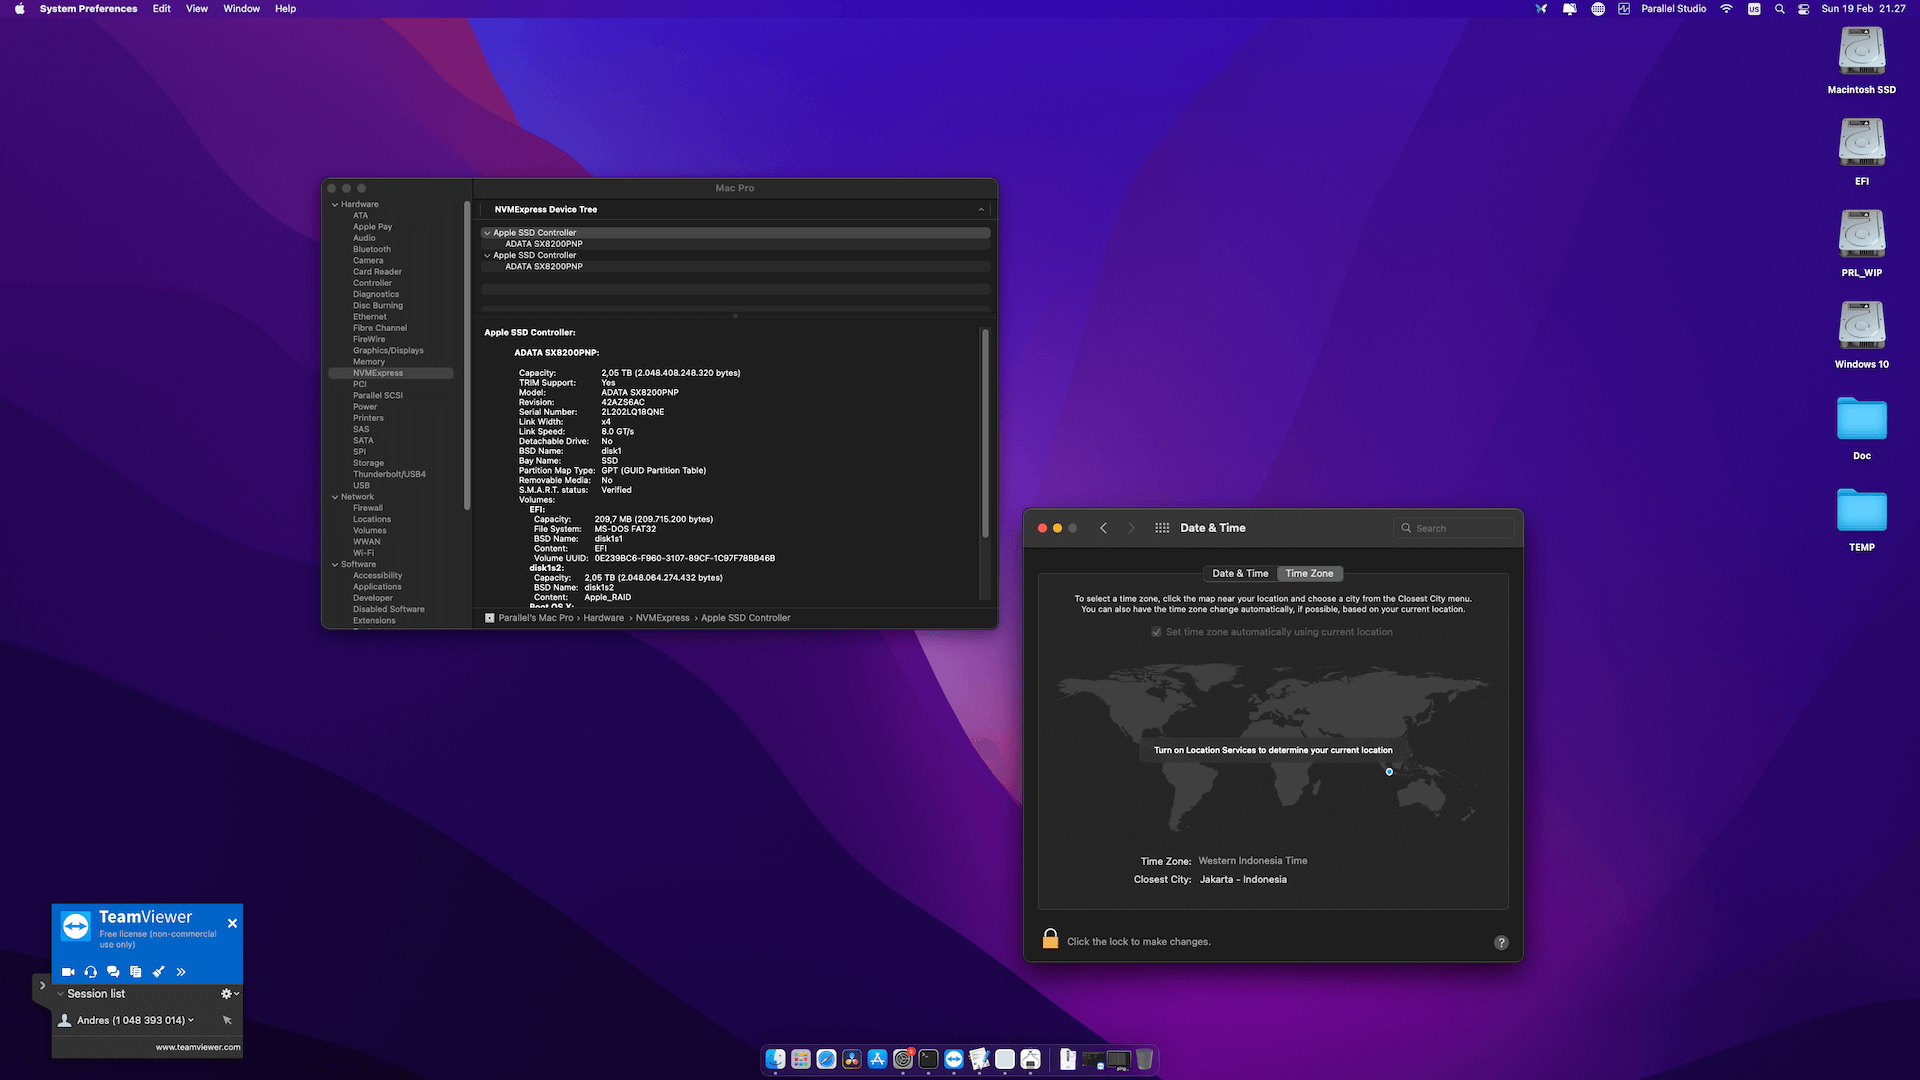Image resolution: width=1920 pixels, height=1080 pixels.
Task: Close the TeamViewer panel with the X
Action: [x=232, y=923]
